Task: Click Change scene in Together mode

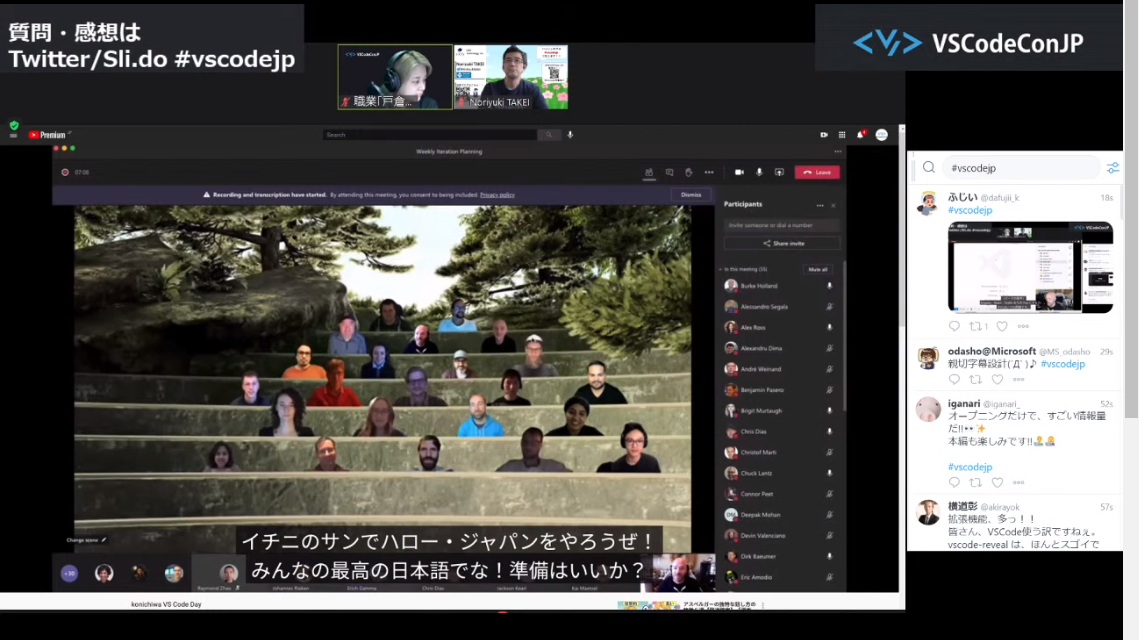Action: 86,540
